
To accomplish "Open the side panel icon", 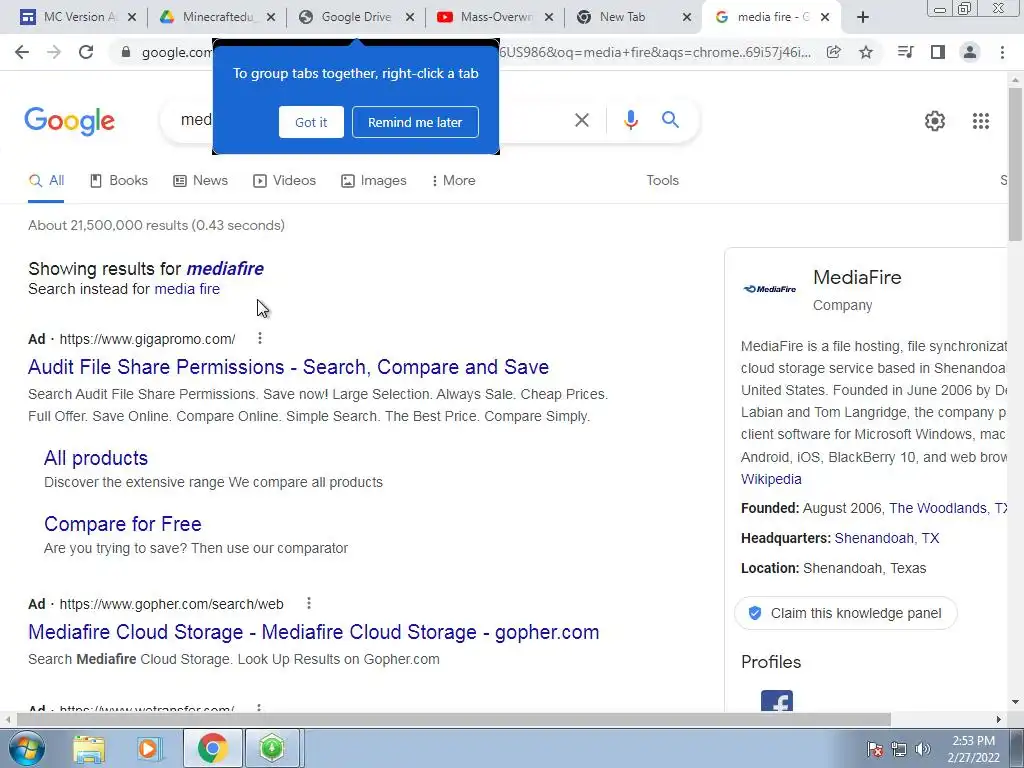I will click(938, 52).
